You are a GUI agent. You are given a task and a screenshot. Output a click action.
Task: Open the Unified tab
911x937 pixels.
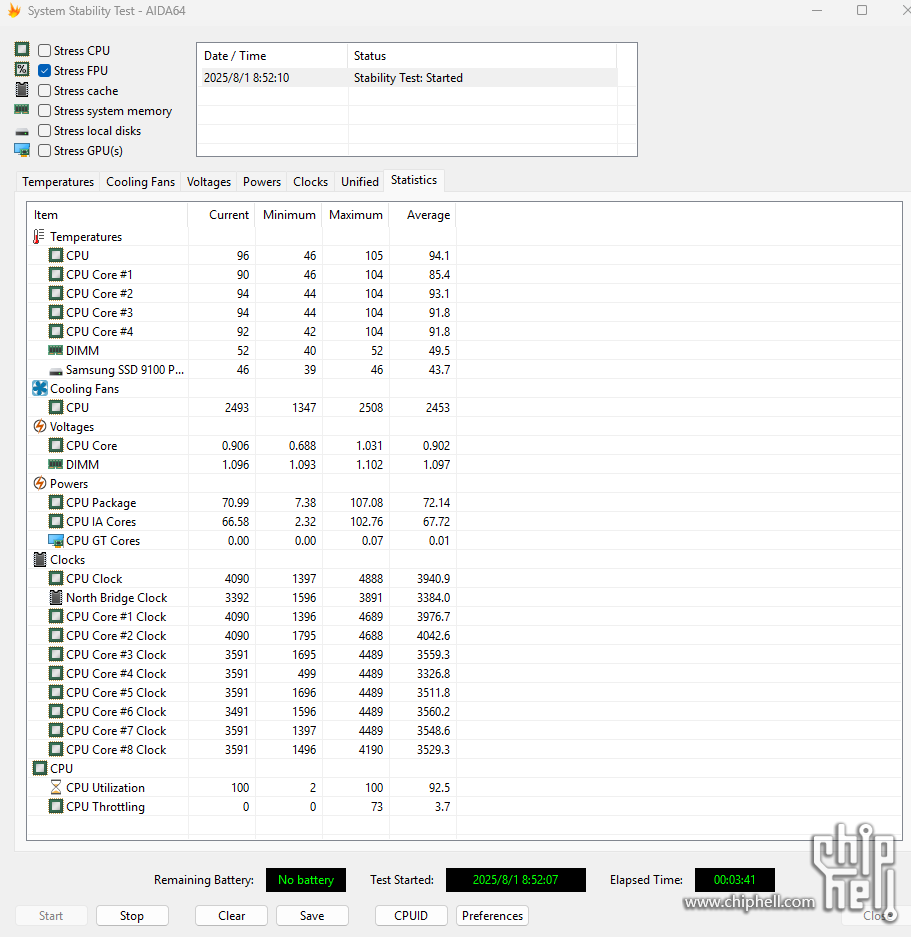point(360,182)
